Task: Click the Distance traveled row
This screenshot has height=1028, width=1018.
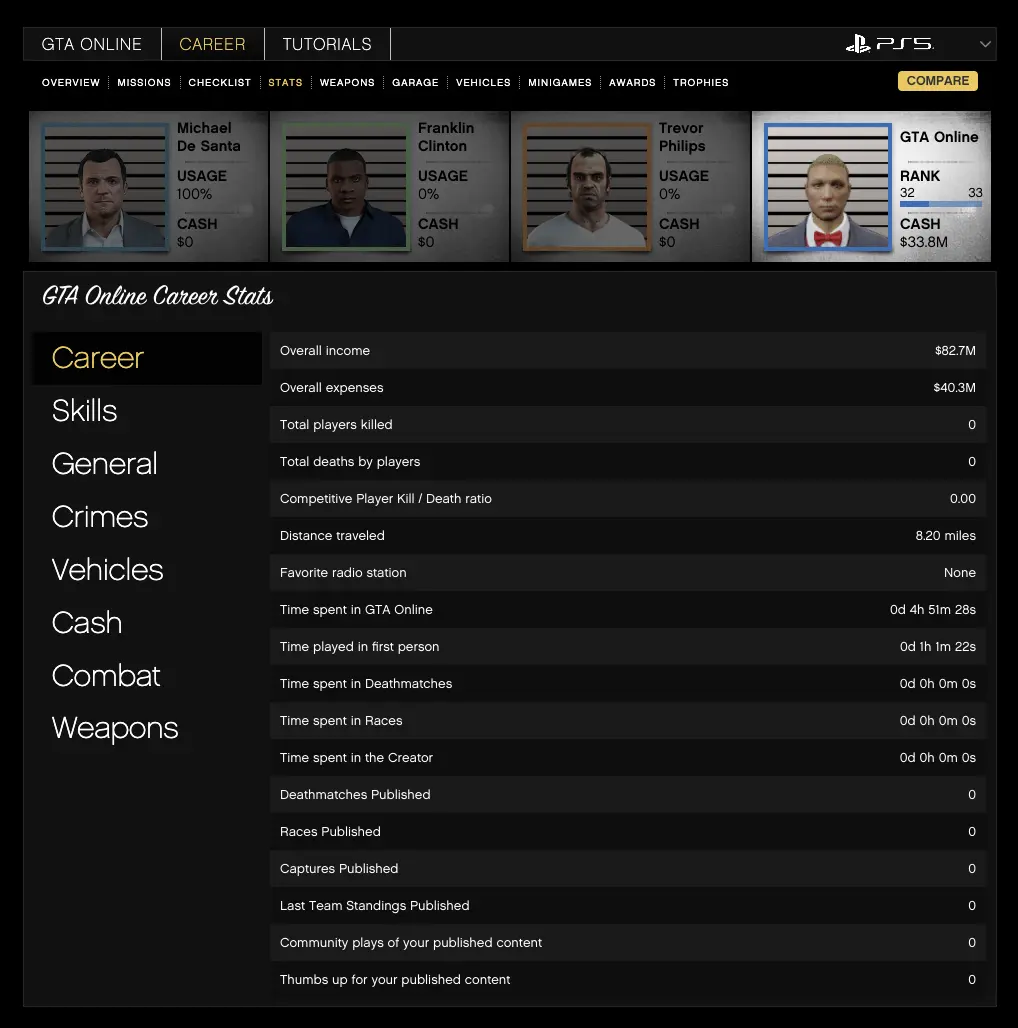Action: pyautogui.click(x=627, y=536)
